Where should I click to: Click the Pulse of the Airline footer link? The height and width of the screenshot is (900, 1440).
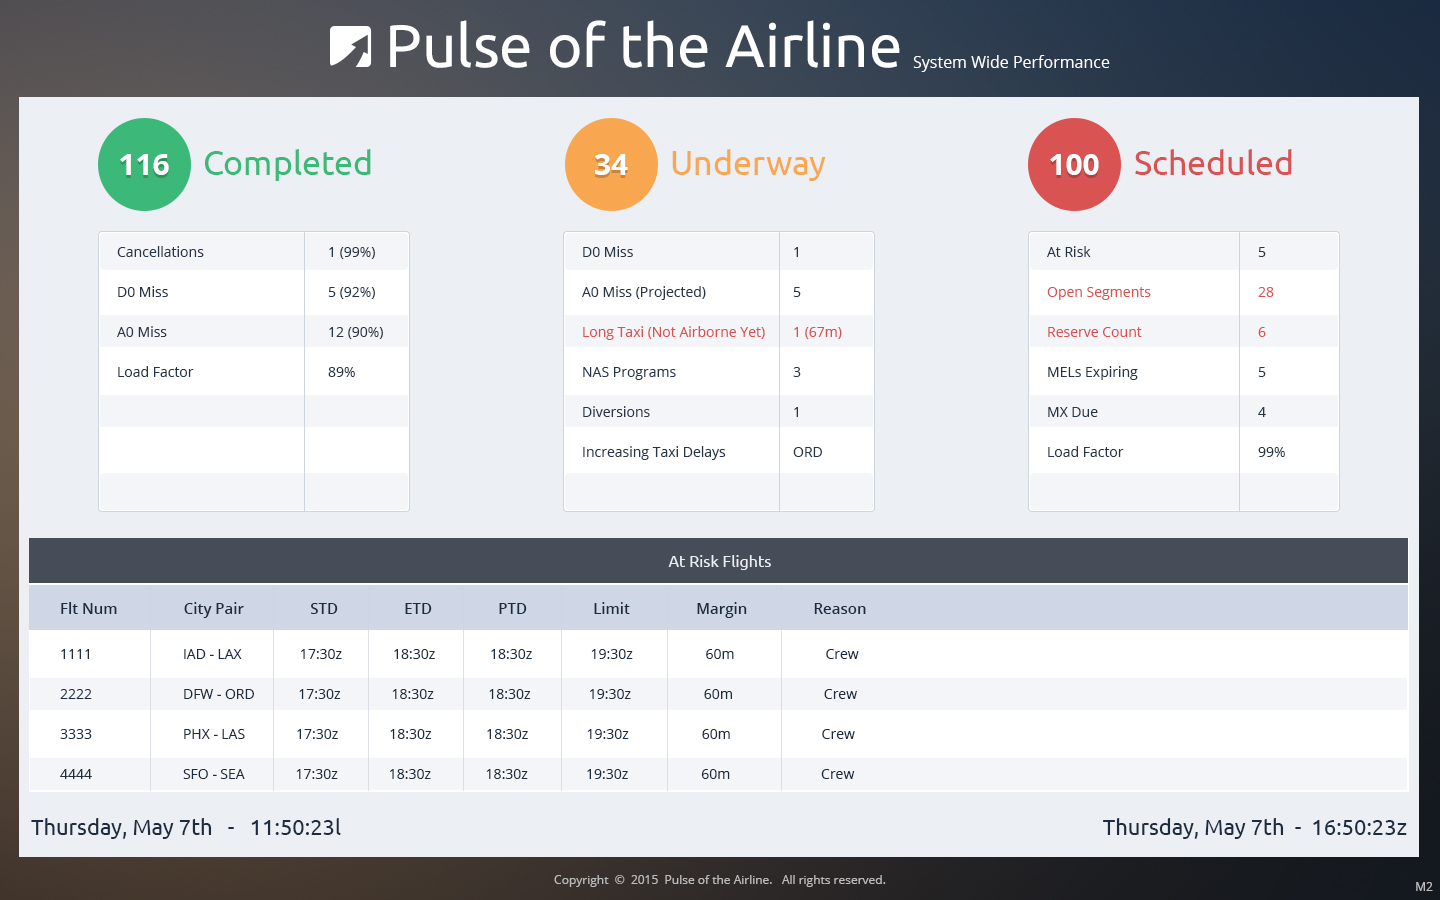(x=718, y=880)
